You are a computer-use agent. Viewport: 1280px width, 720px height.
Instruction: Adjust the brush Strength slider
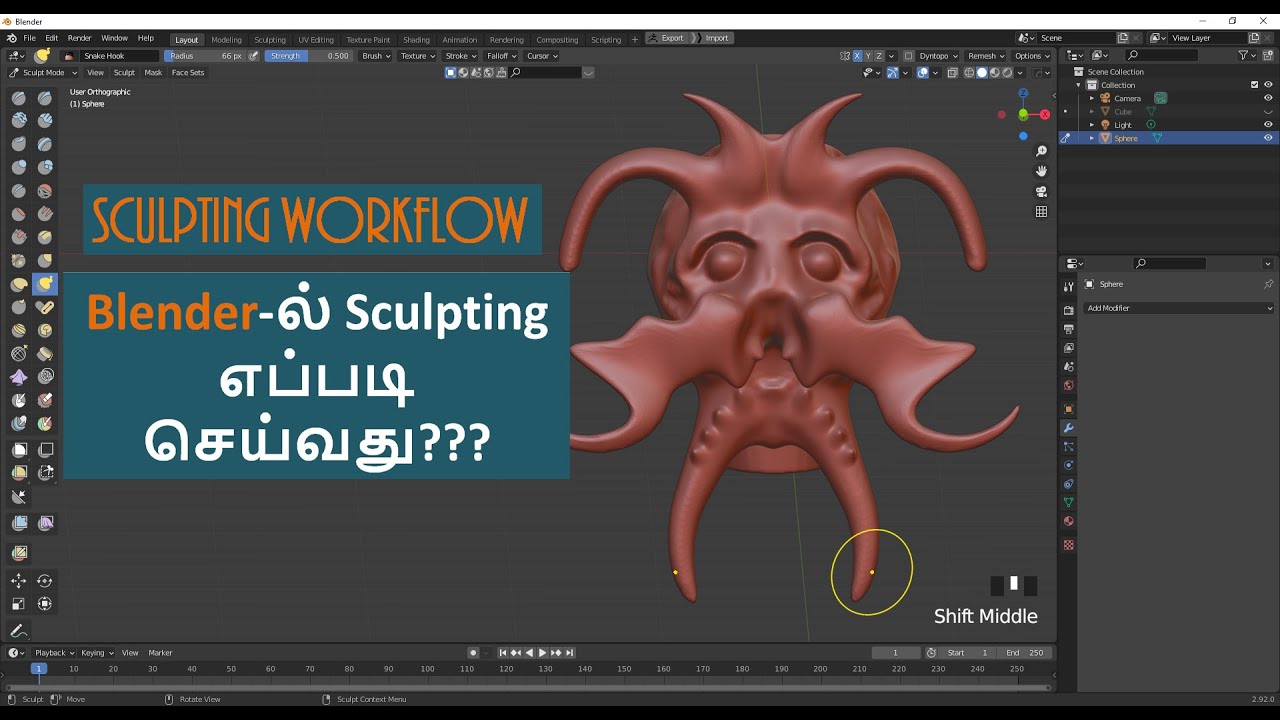click(309, 56)
